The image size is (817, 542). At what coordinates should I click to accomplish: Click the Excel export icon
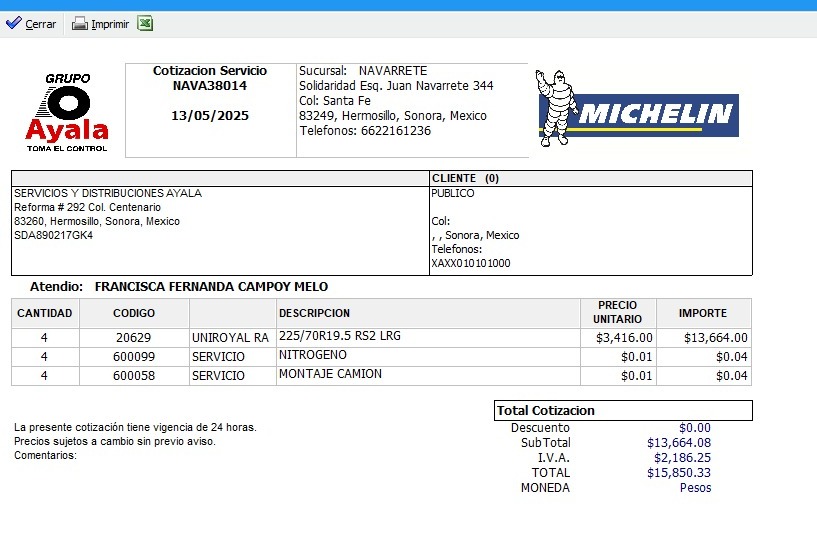pyautogui.click(x=145, y=24)
